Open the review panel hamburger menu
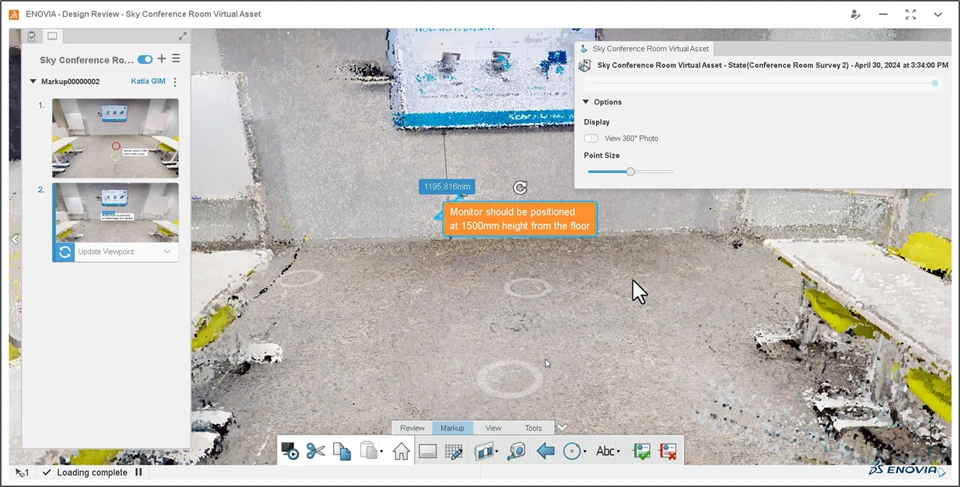This screenshot has height=487, width=960. (x=176, y=59)
